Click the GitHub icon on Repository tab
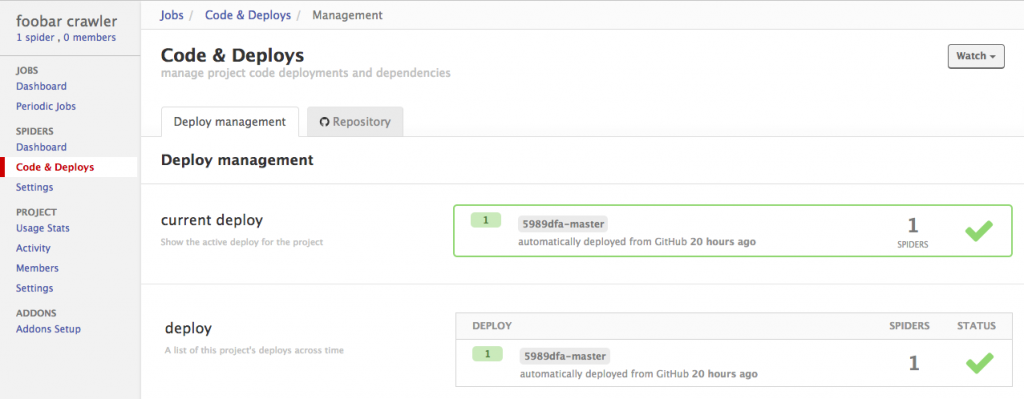Screen dimensions: 1024x399 tap(324, 122)
